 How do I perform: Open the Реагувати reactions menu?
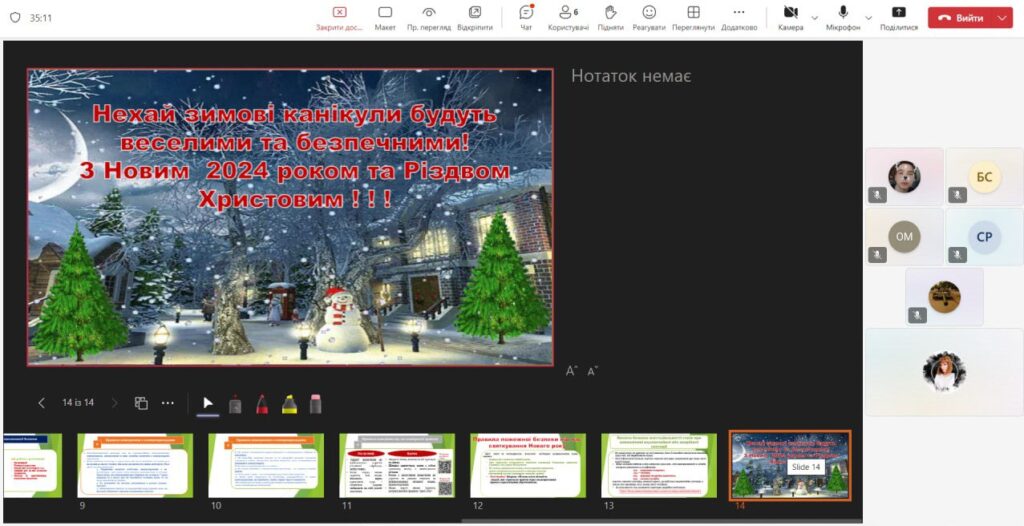click(649, 17)
